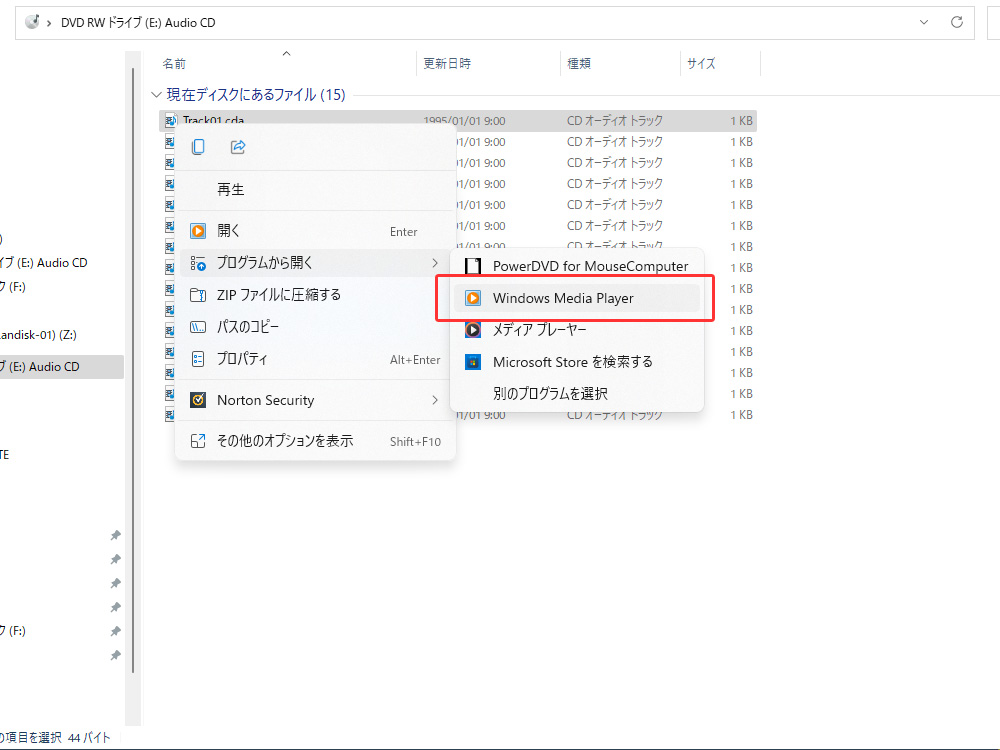This screenshot has width=1000, height=750.
Task: Click the パスのコピー path icon
Action: [198, 327]
